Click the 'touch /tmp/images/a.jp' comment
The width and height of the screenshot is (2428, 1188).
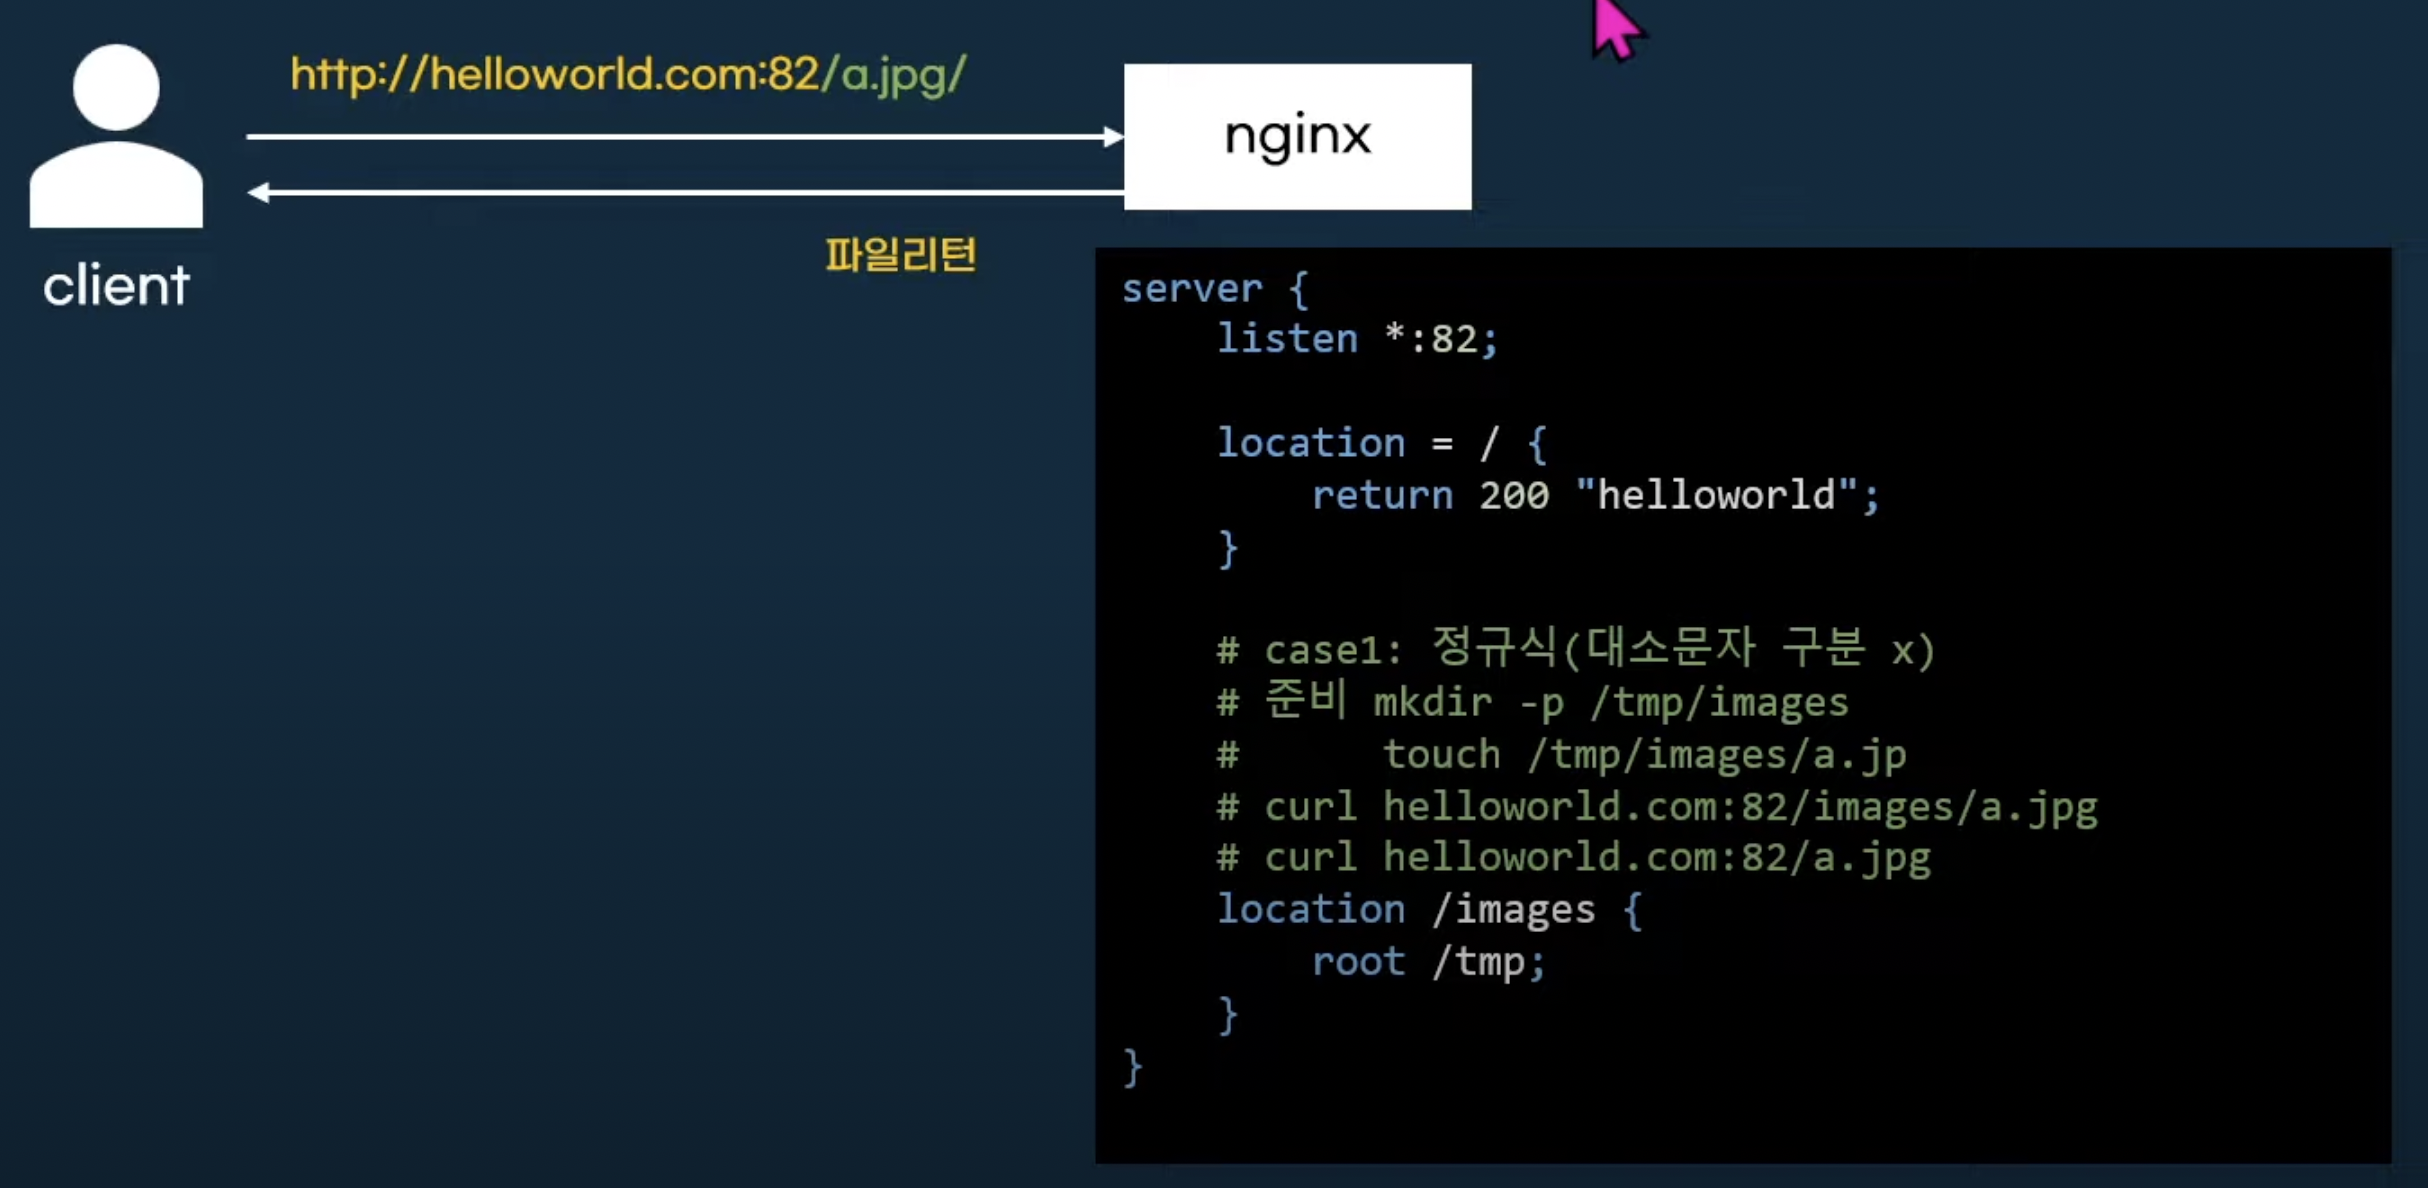[1644, 755]
